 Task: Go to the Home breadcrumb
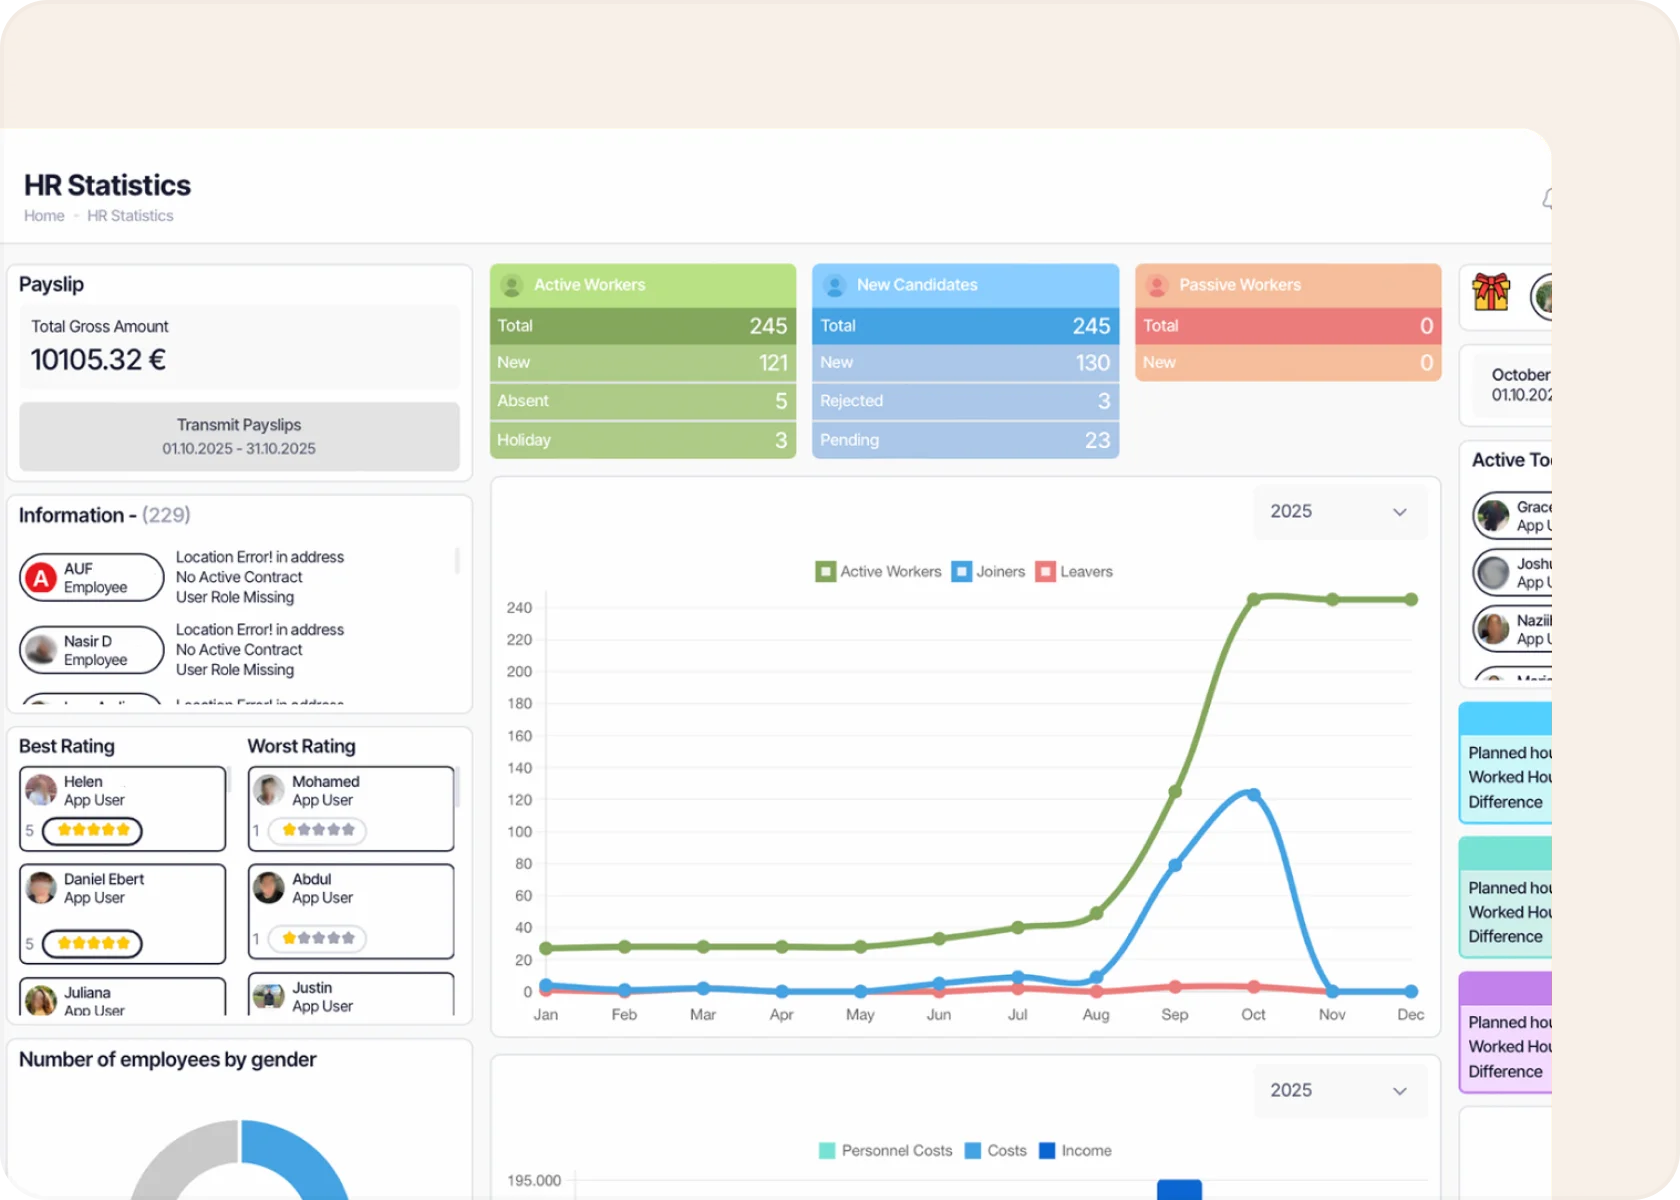coord(44,216)
